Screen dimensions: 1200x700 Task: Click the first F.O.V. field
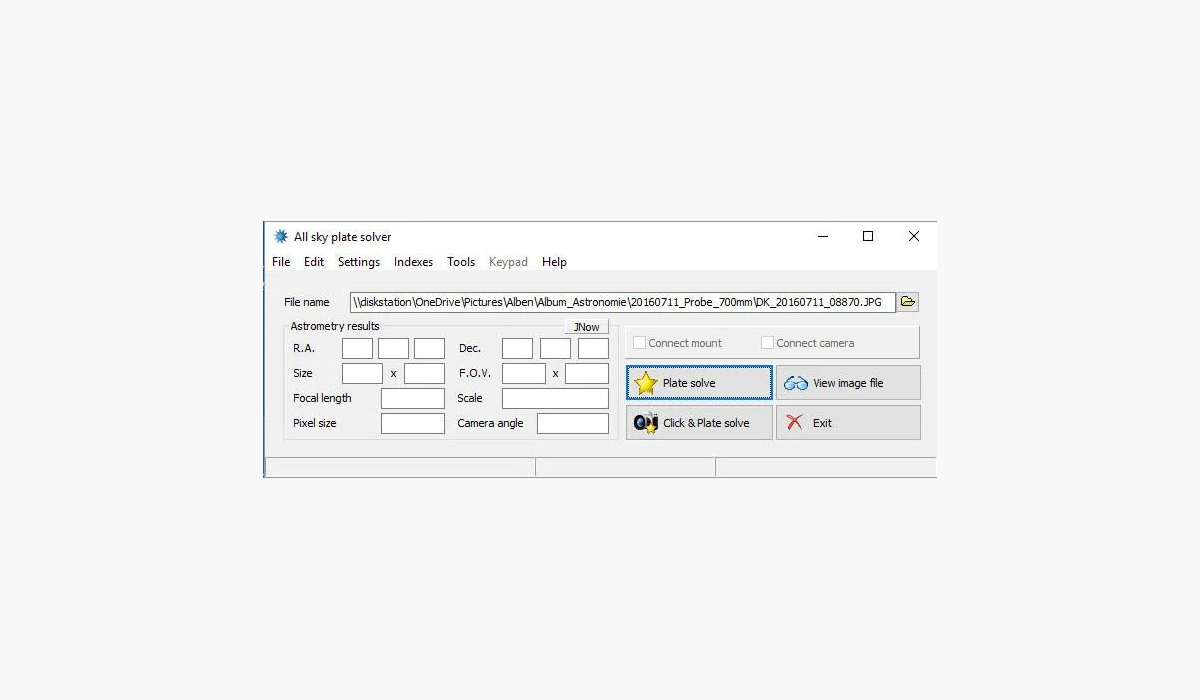click(524, 373)
